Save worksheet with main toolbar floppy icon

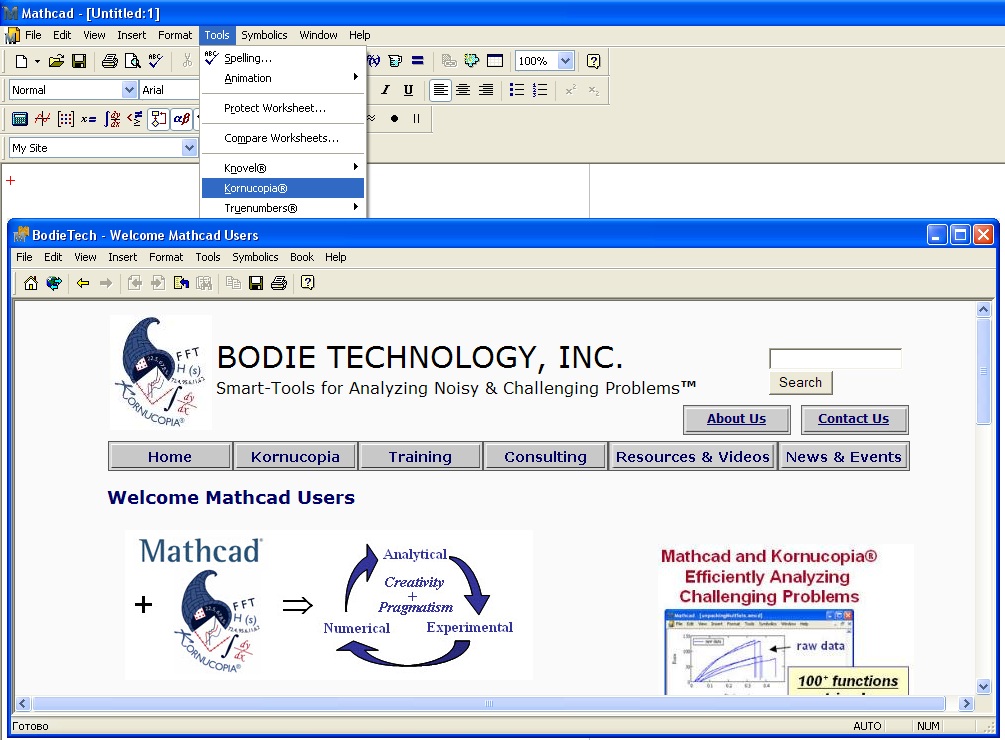coord(79,61)
